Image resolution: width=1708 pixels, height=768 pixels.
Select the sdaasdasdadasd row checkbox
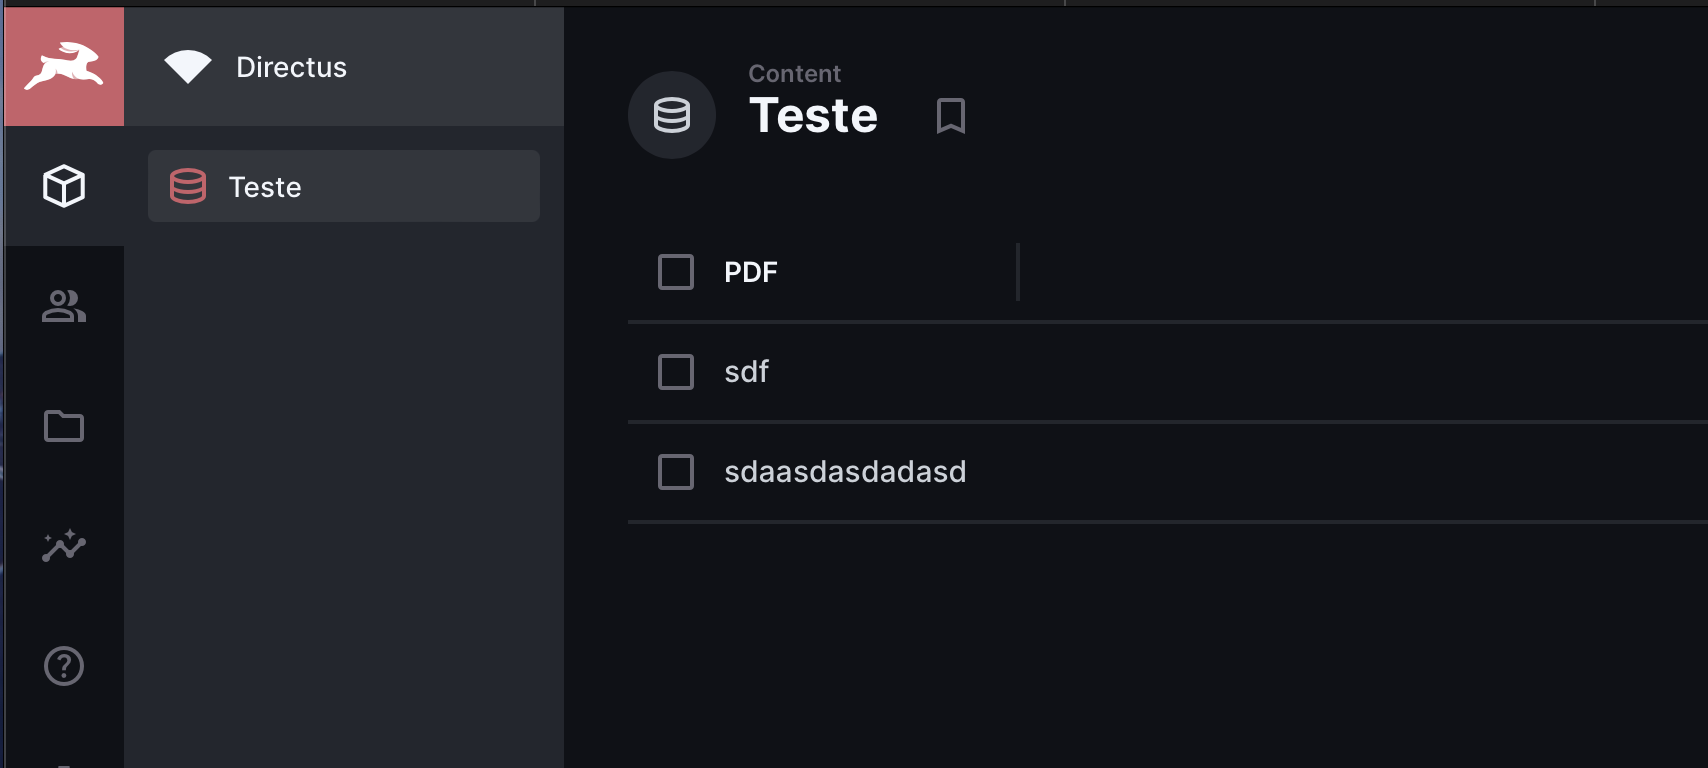click(x=676, y=472)
